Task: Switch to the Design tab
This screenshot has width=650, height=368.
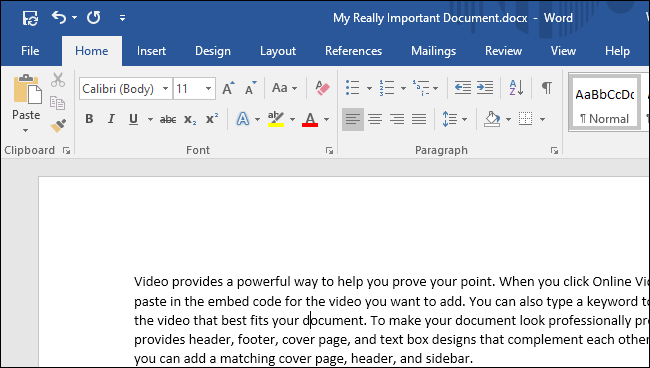Action: click(x=213, y=51)
